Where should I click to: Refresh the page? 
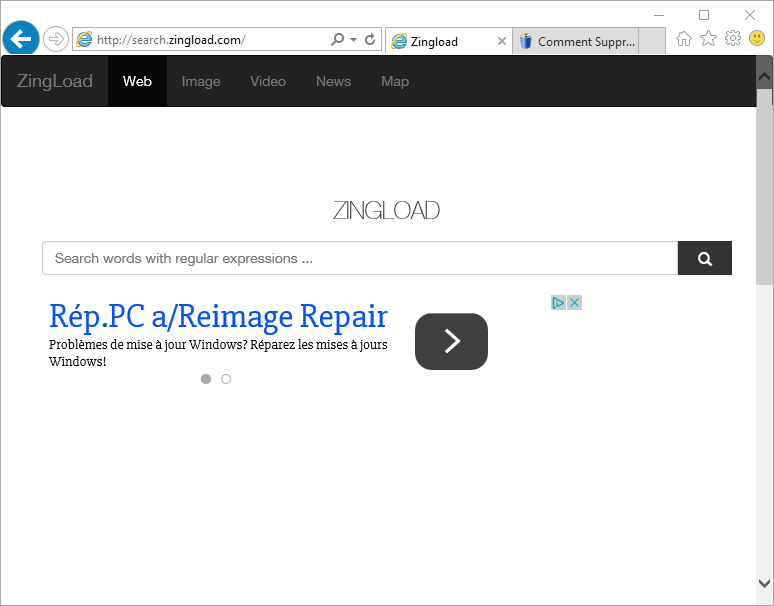[x=370, y=39]
